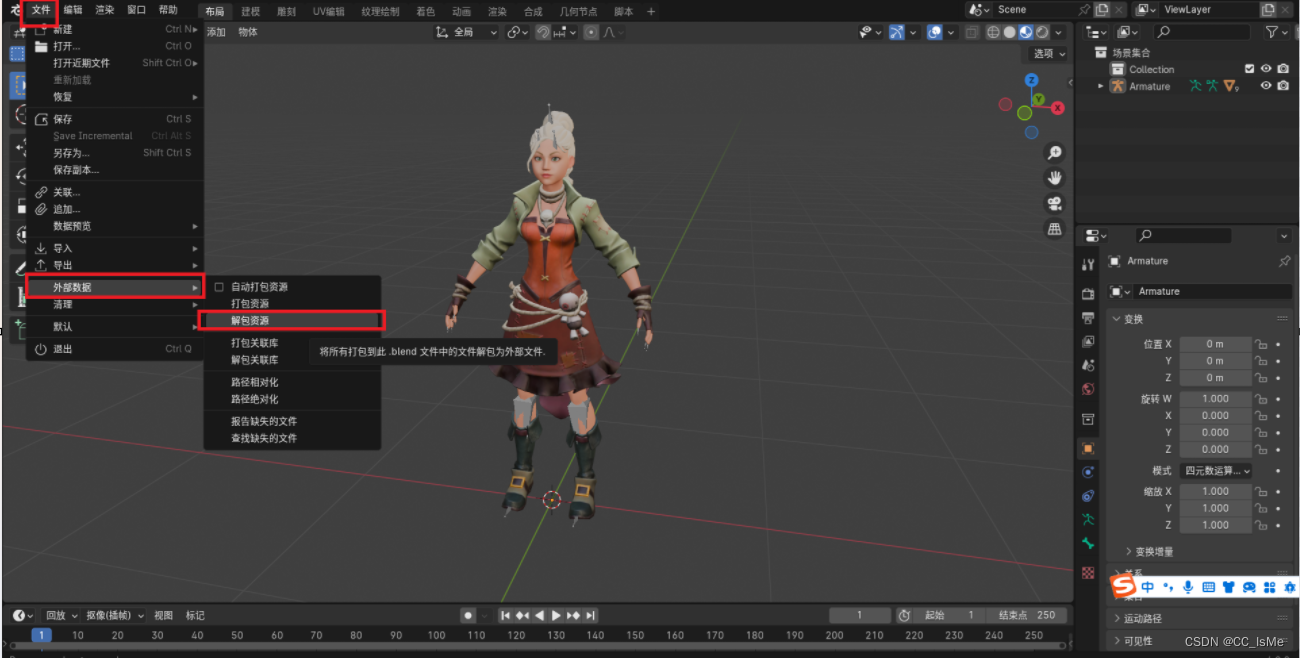Image resolution: width=1300 pixels, height=658 pixels.
Task: Open the 帮助 (Help) menu
Action: tap(168, 10)
